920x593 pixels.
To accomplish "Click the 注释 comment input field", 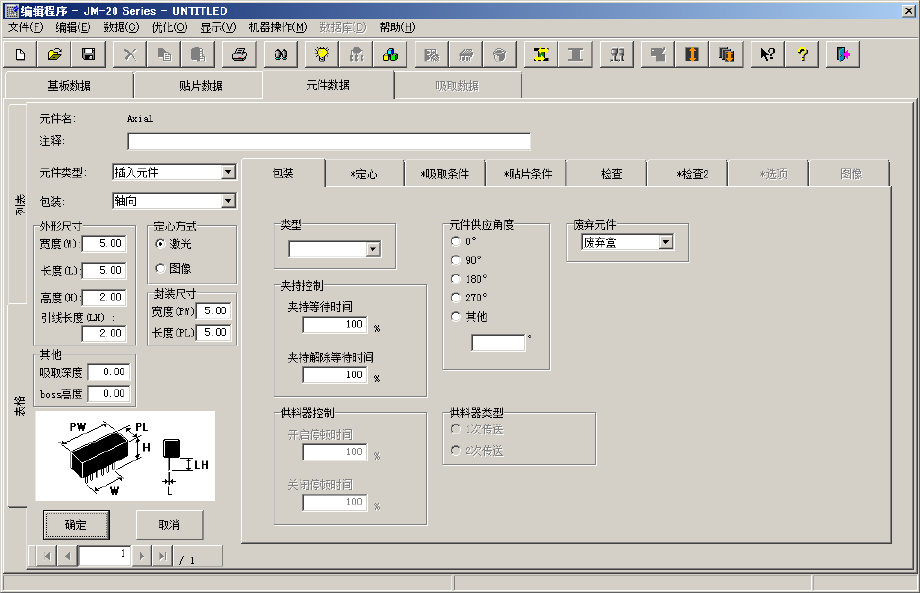I will click(x=329, y=141).
